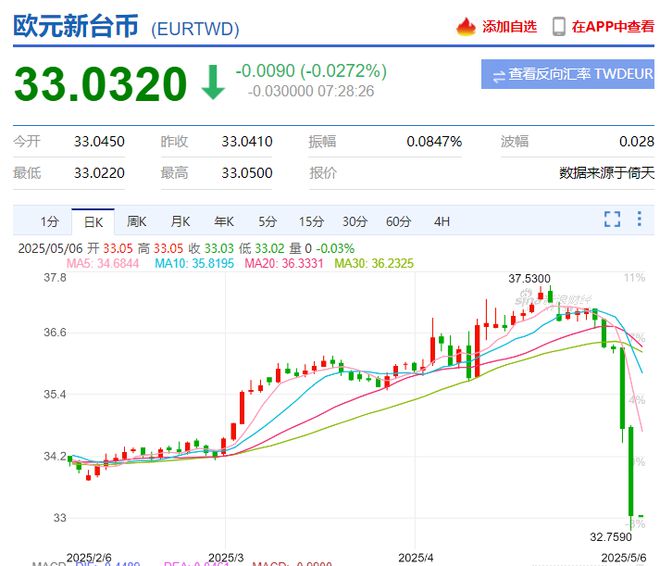This screenshot has width=660, height=566.
Task: Click the 添加自选 link
Action: click(x=509, y=27)
